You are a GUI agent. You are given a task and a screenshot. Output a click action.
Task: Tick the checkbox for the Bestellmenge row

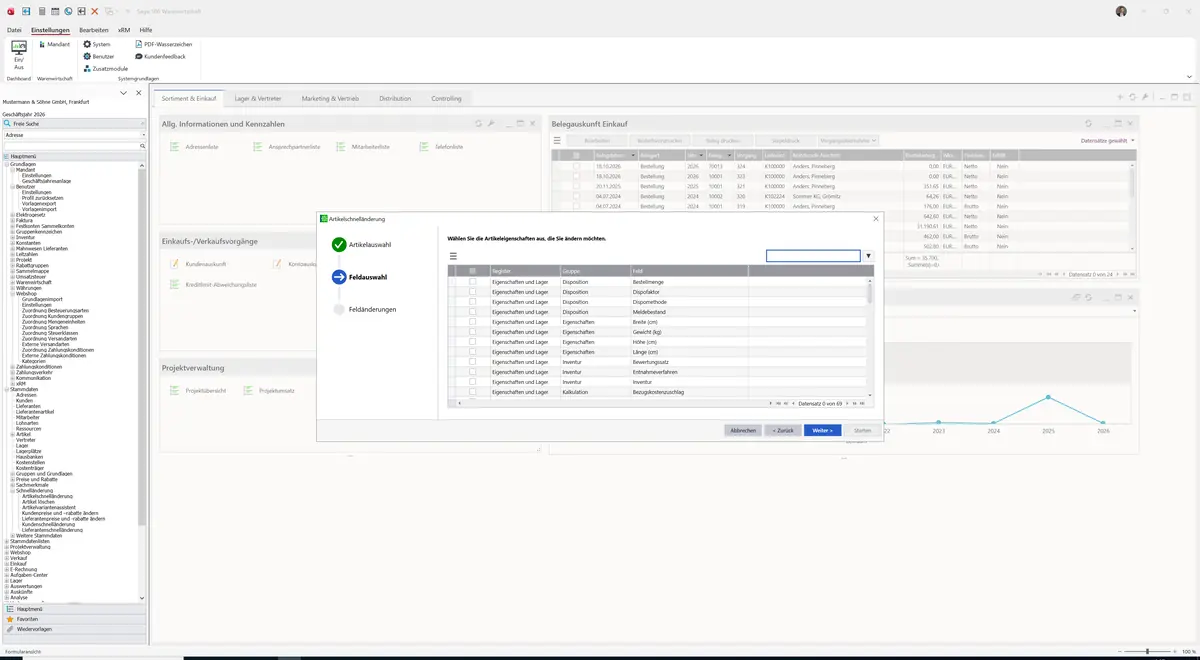point(473,282)
